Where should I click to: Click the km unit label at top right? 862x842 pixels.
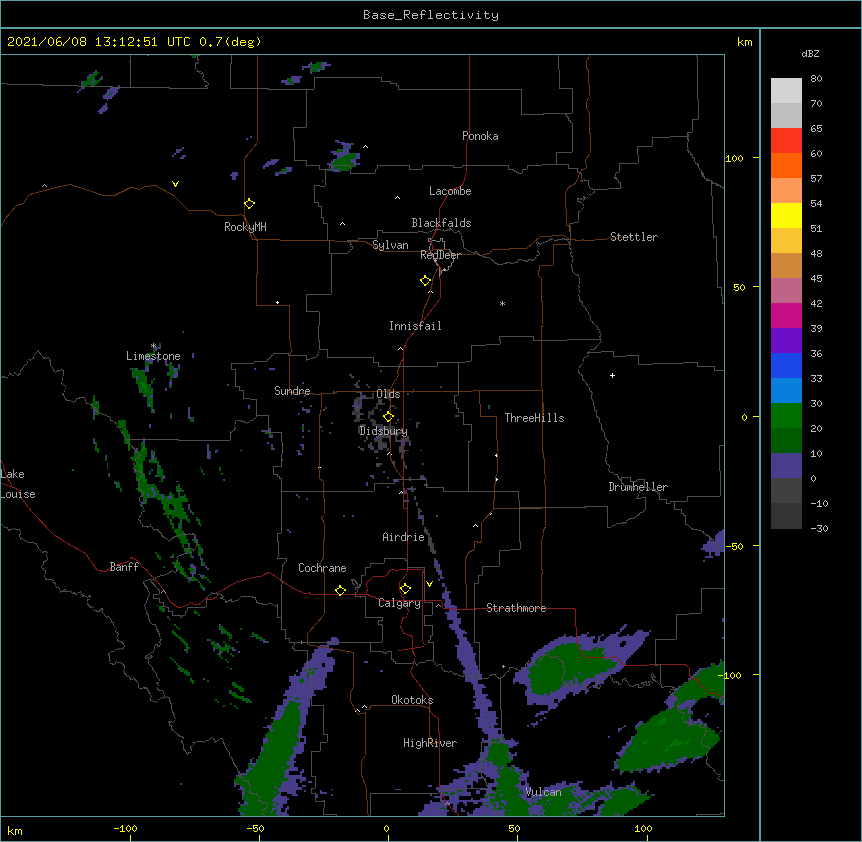[744, 42]
